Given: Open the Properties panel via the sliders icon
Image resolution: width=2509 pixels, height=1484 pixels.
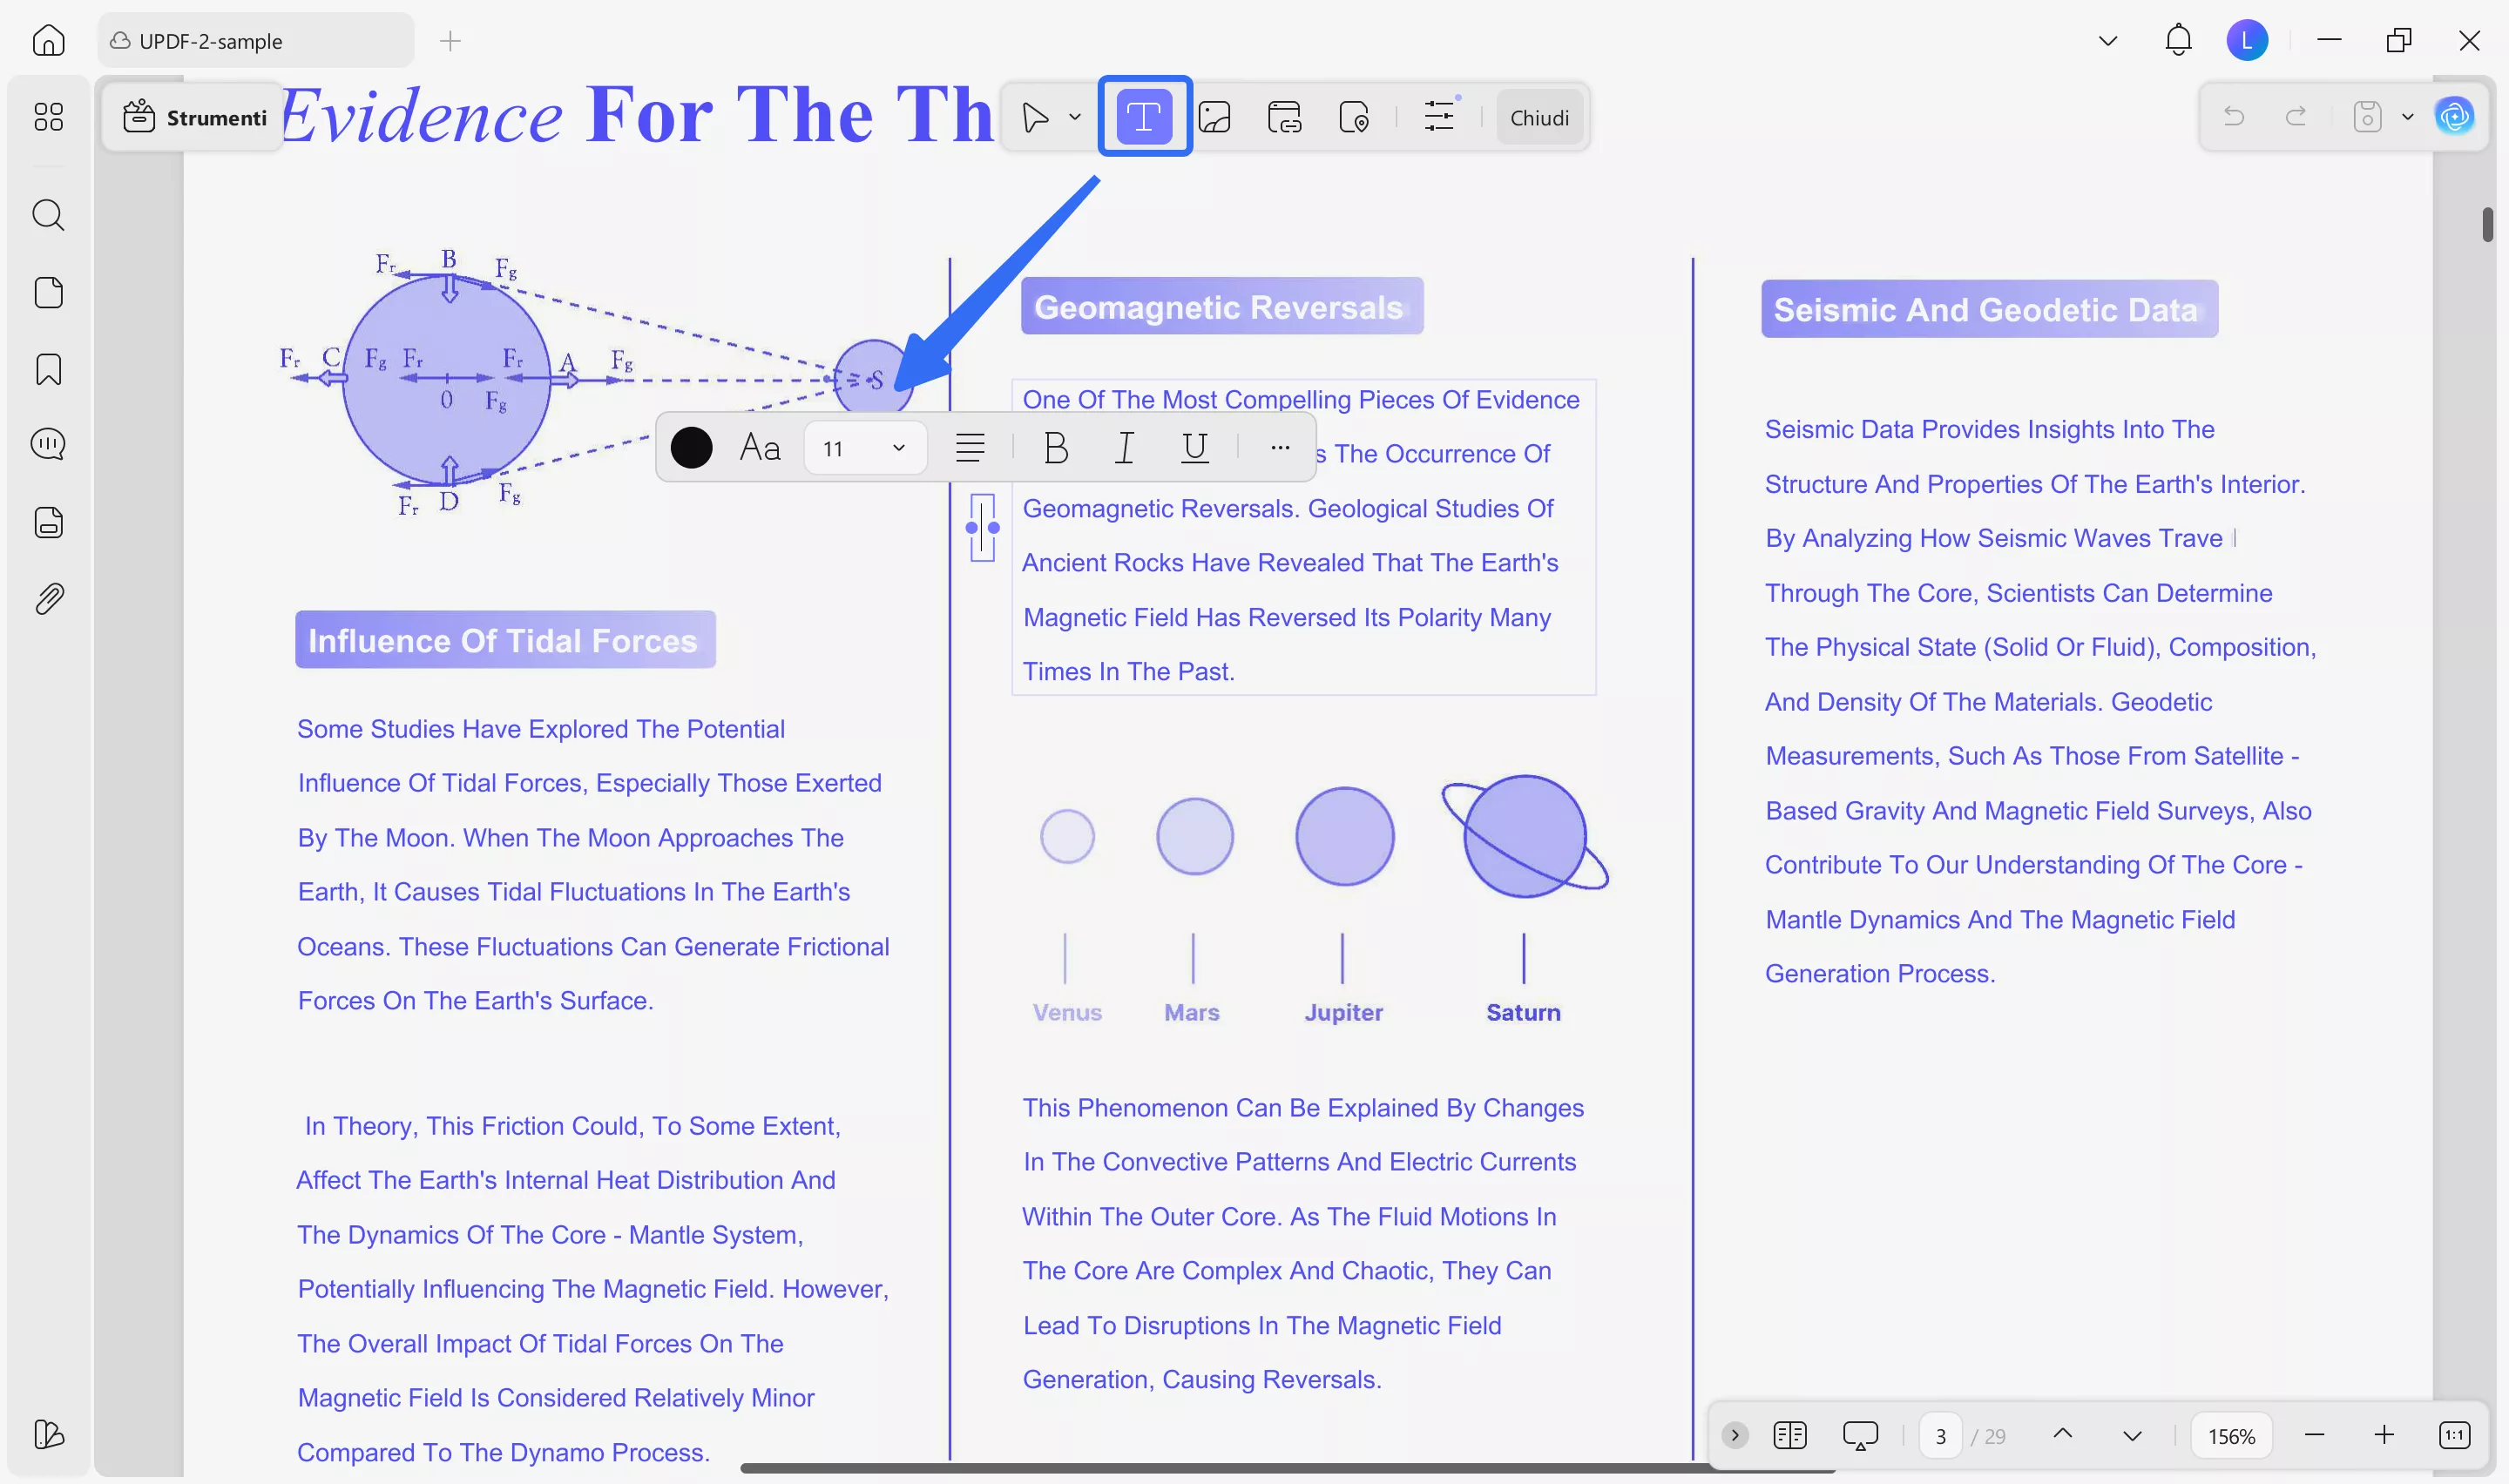Looking at the screenshot, I should click(1440, 117).
